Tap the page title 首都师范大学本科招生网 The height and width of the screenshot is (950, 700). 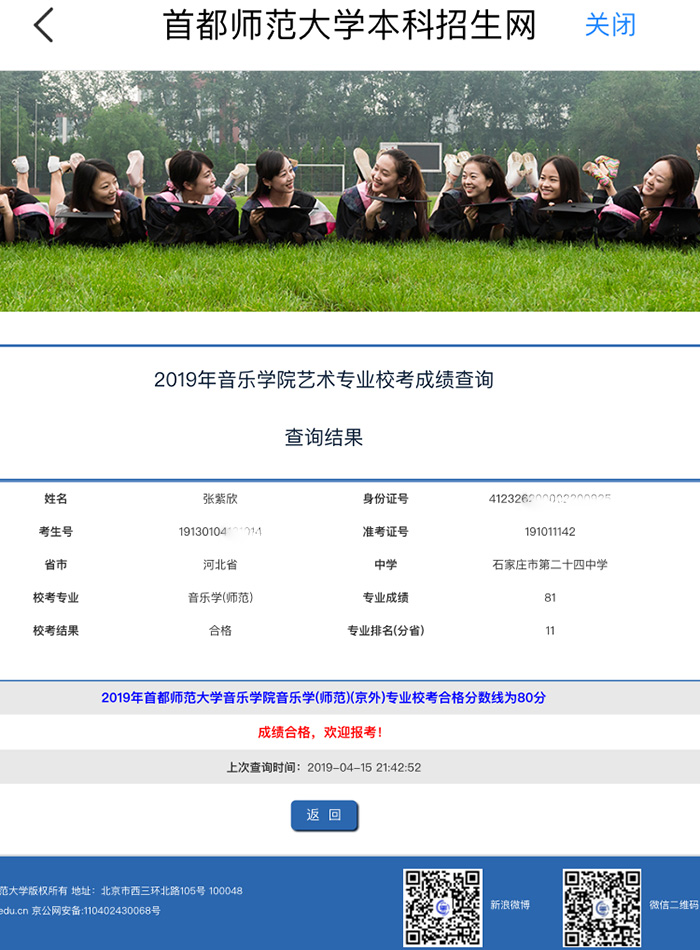pos(350,25)
